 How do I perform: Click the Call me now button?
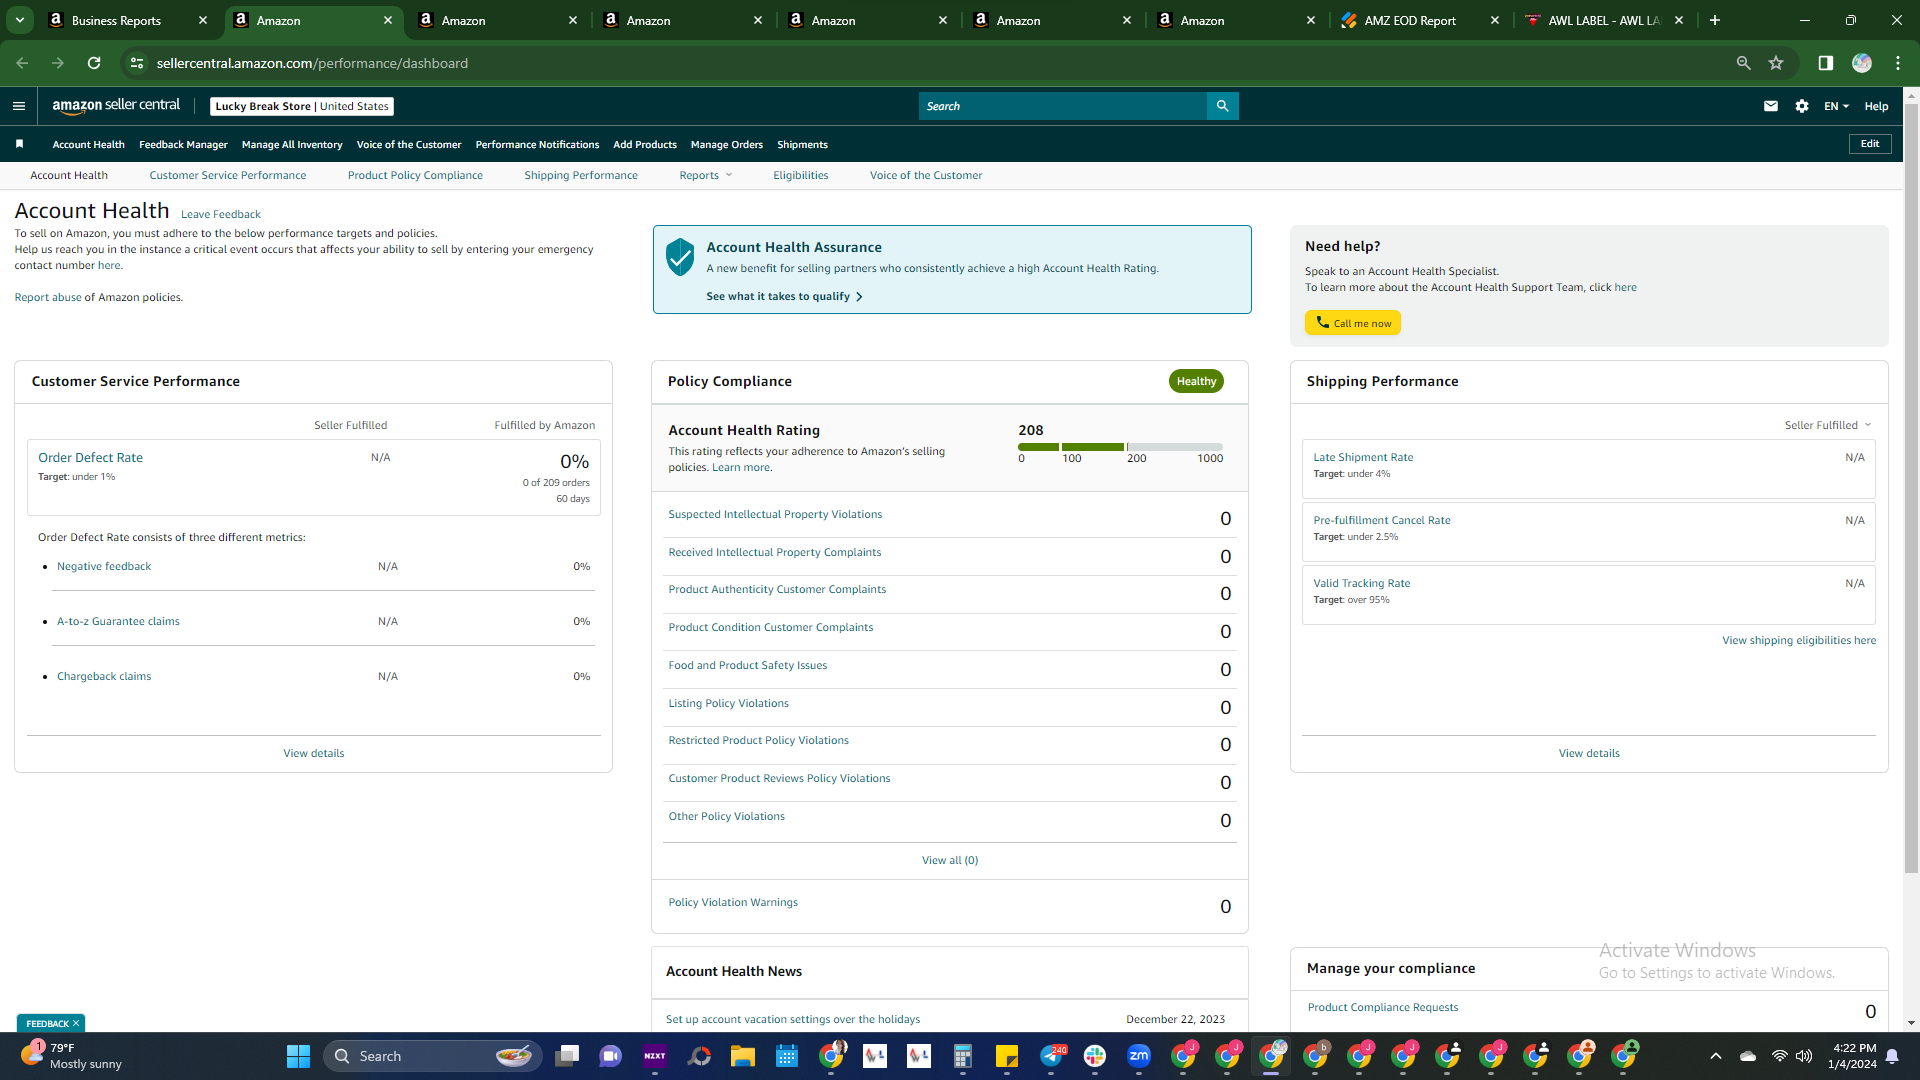tap(1352, 323)
